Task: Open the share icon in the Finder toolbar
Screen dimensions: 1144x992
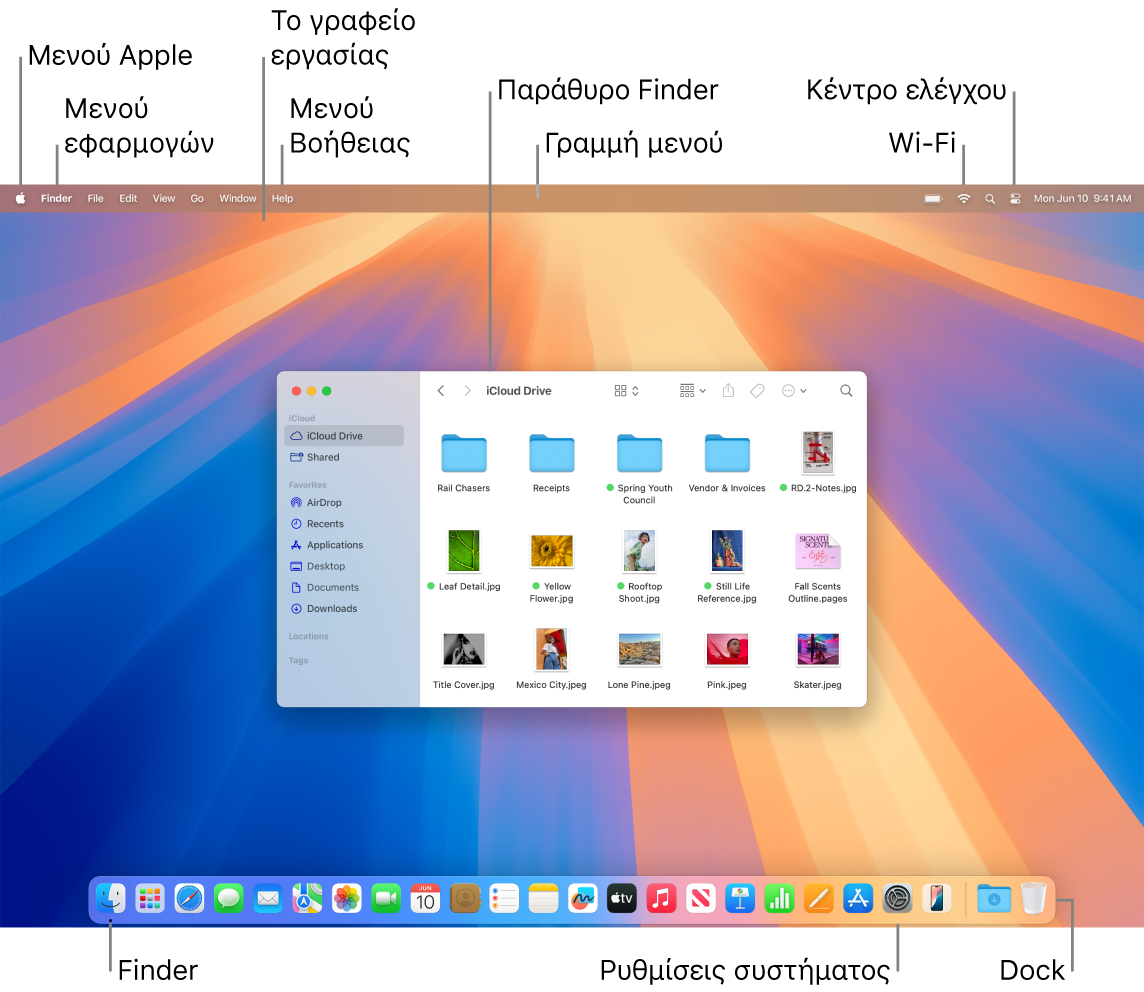Action: click(728, 390)
